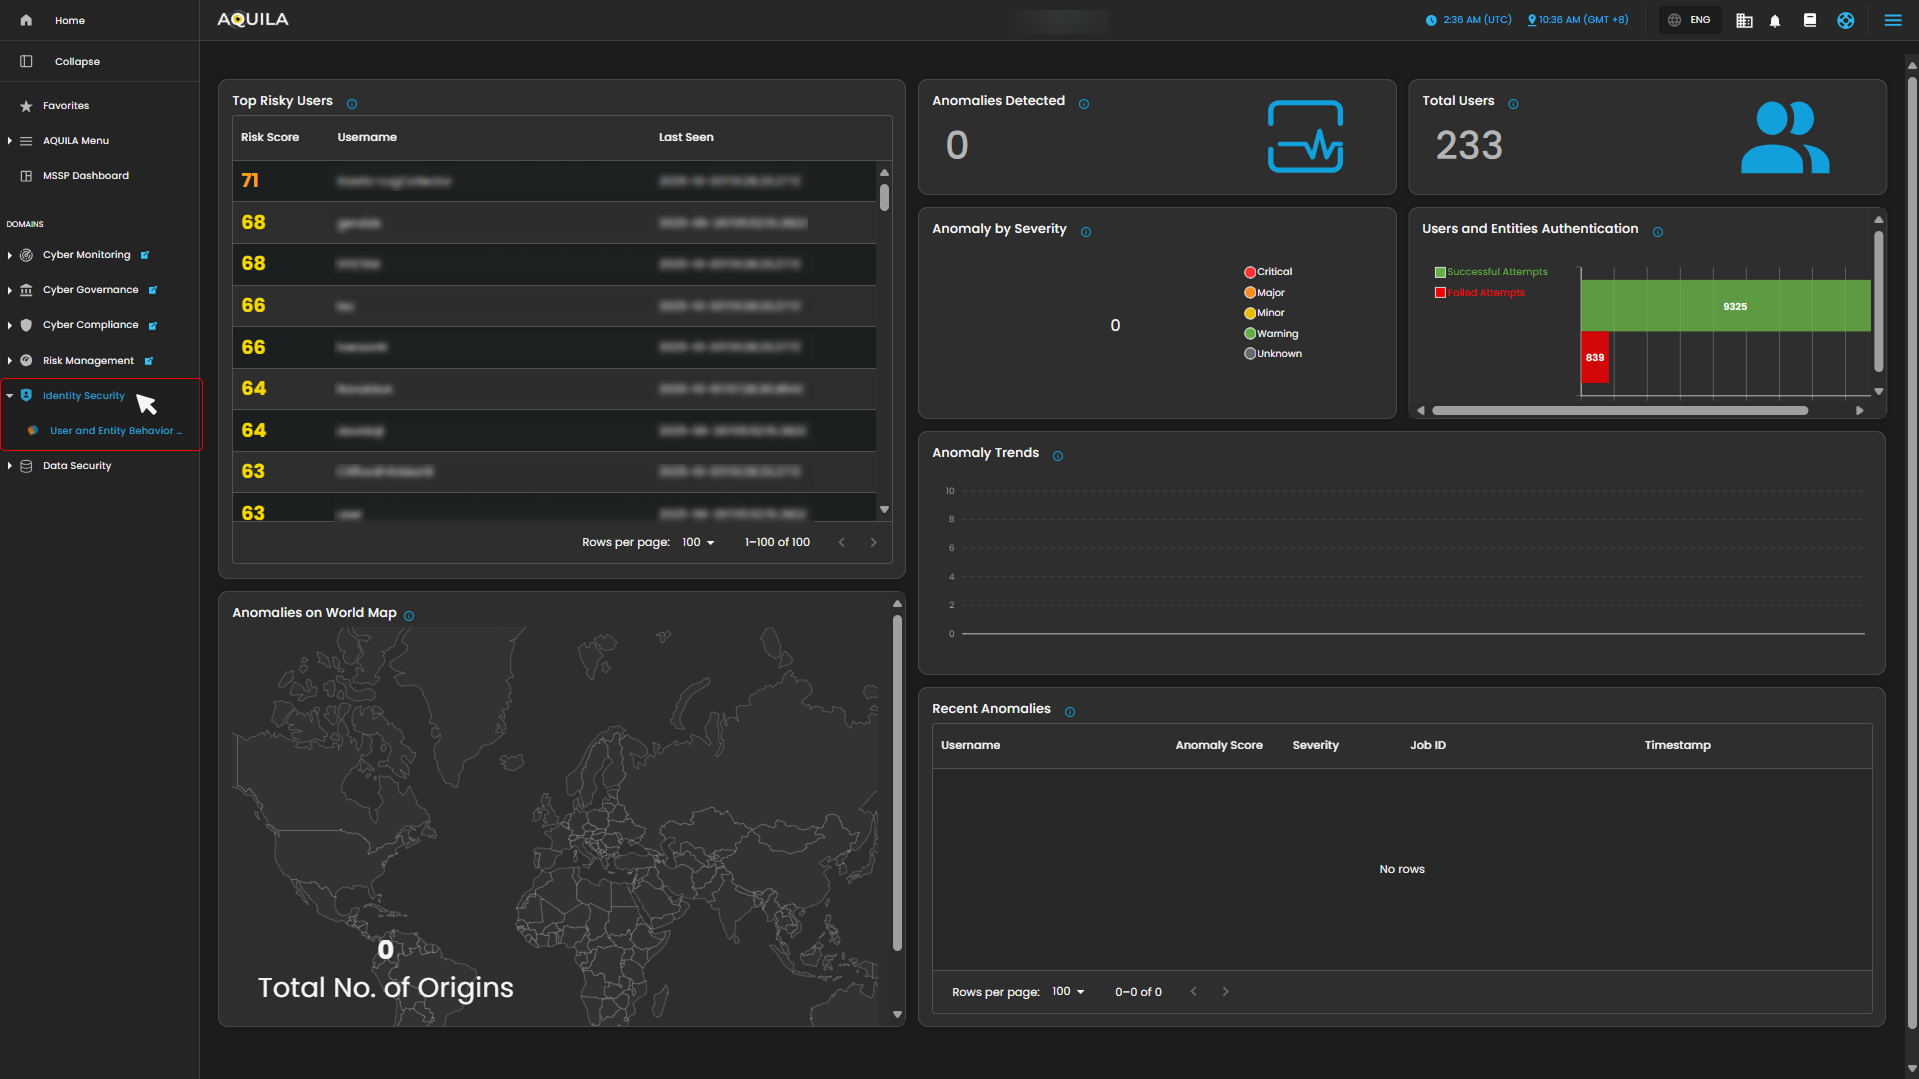1919x1079 pixels.
Task: Collapse the Identity Security domain
Action: tap(83, 396)
